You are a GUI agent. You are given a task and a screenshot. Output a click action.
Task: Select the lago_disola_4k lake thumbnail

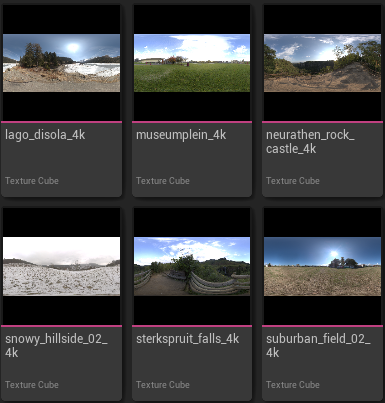(x=61, y=63)
